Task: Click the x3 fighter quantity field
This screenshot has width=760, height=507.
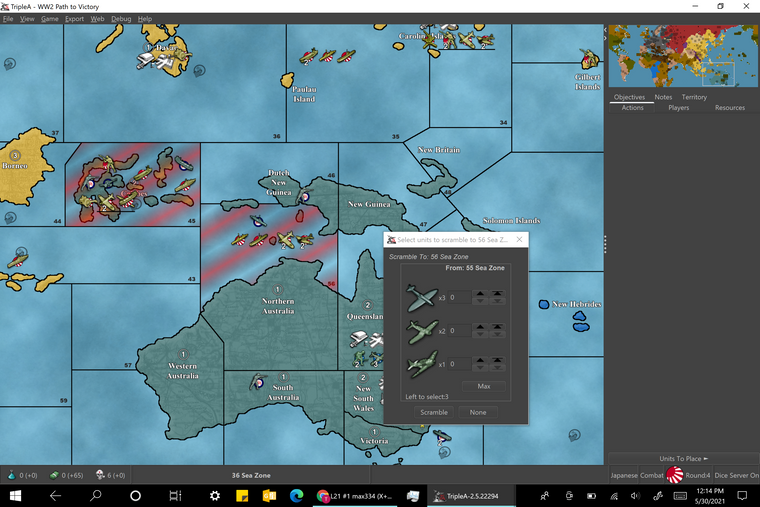Action: pos(459,298)
